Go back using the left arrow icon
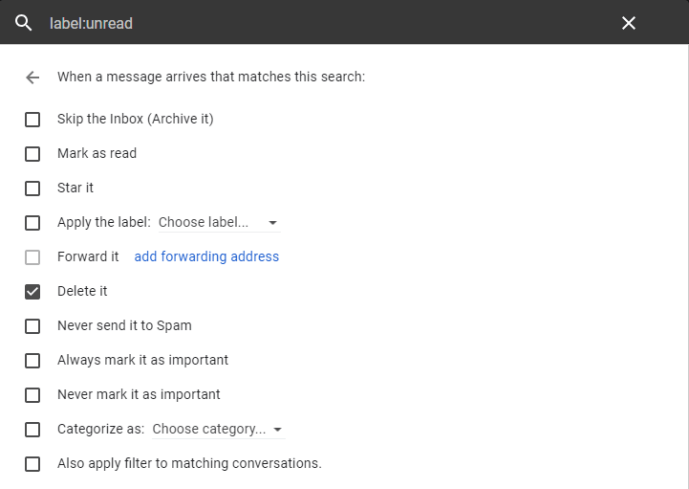 pos(33,77)
